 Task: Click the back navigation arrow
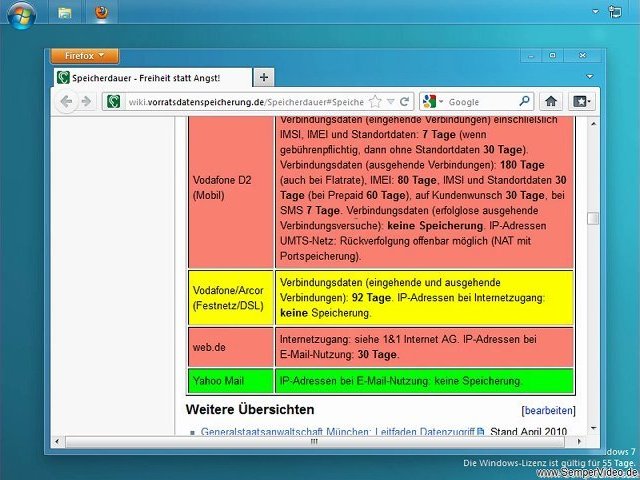tap(66, 101)
